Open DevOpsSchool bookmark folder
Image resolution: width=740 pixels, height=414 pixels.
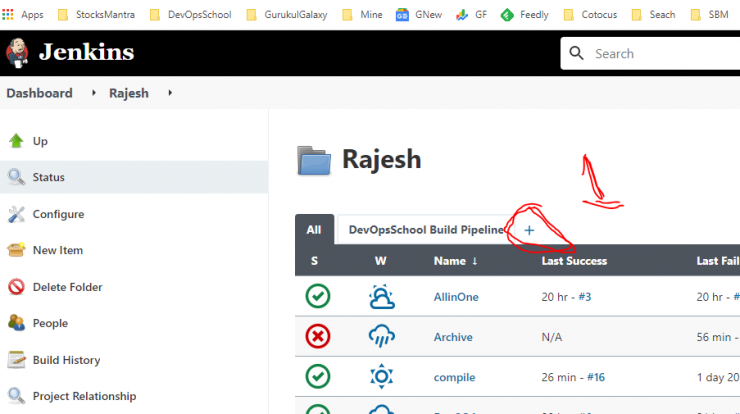click(191, 15)
